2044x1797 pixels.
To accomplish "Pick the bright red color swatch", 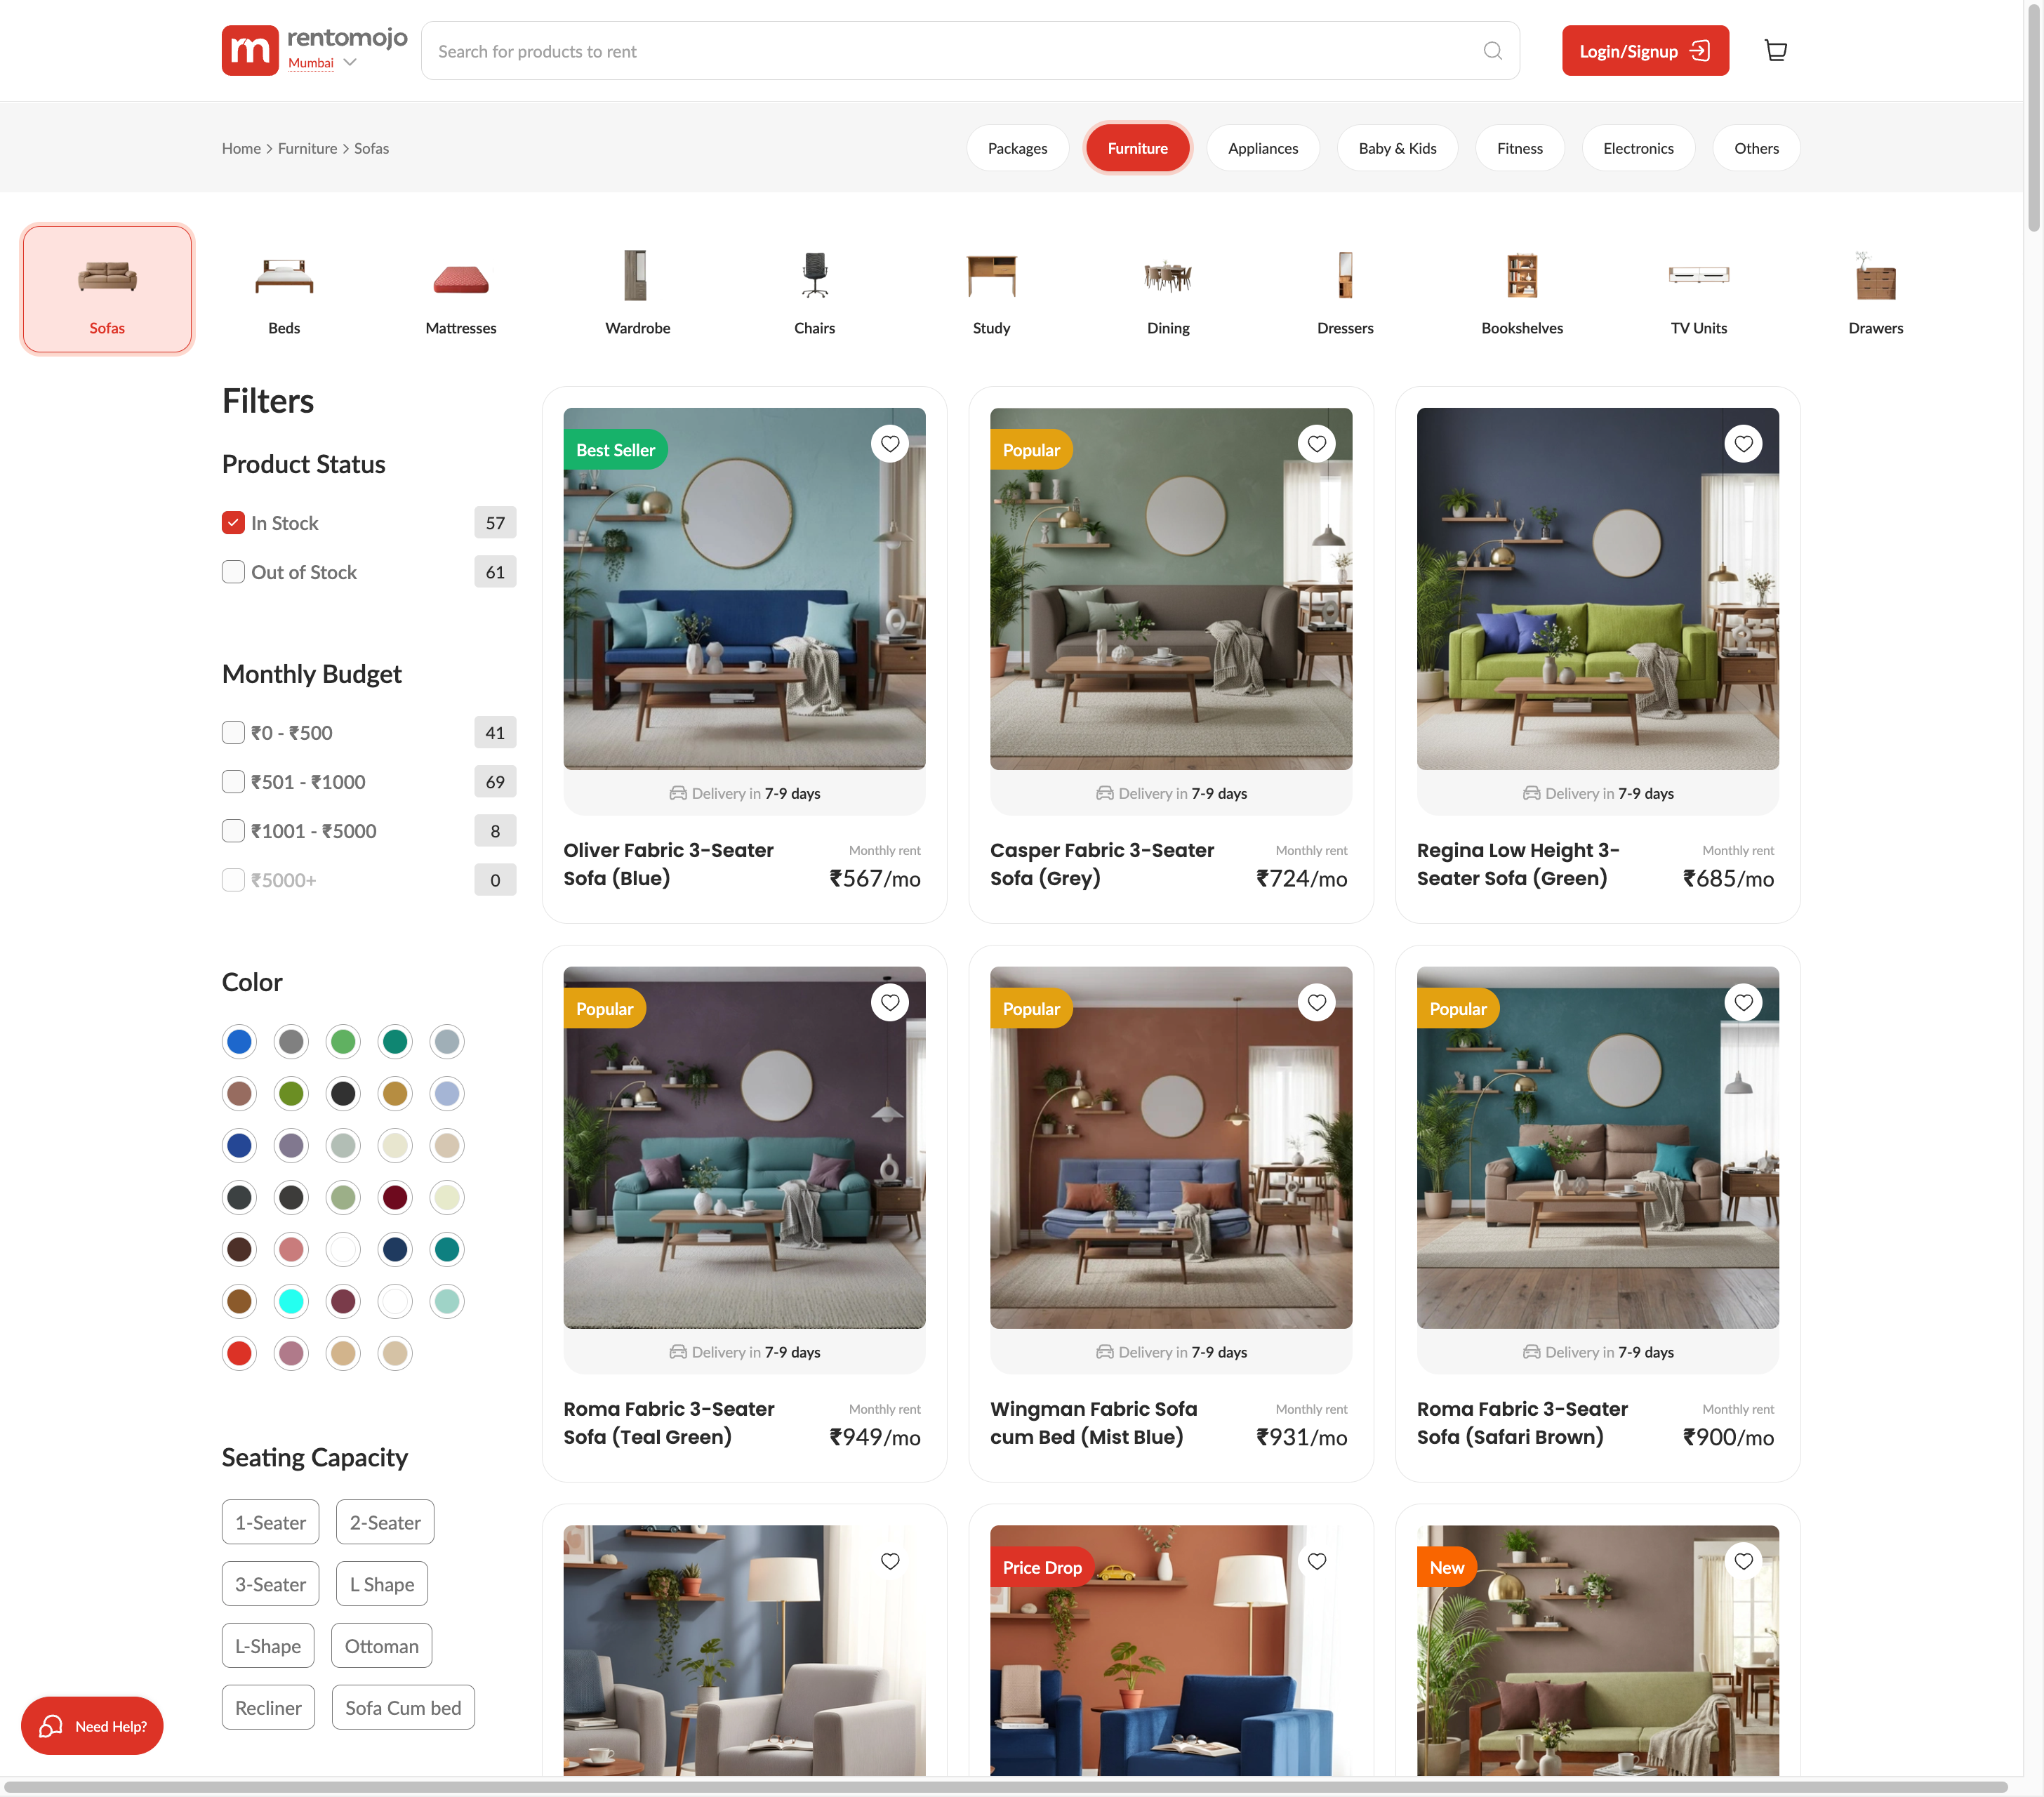I will click(x=239, y=1354).
